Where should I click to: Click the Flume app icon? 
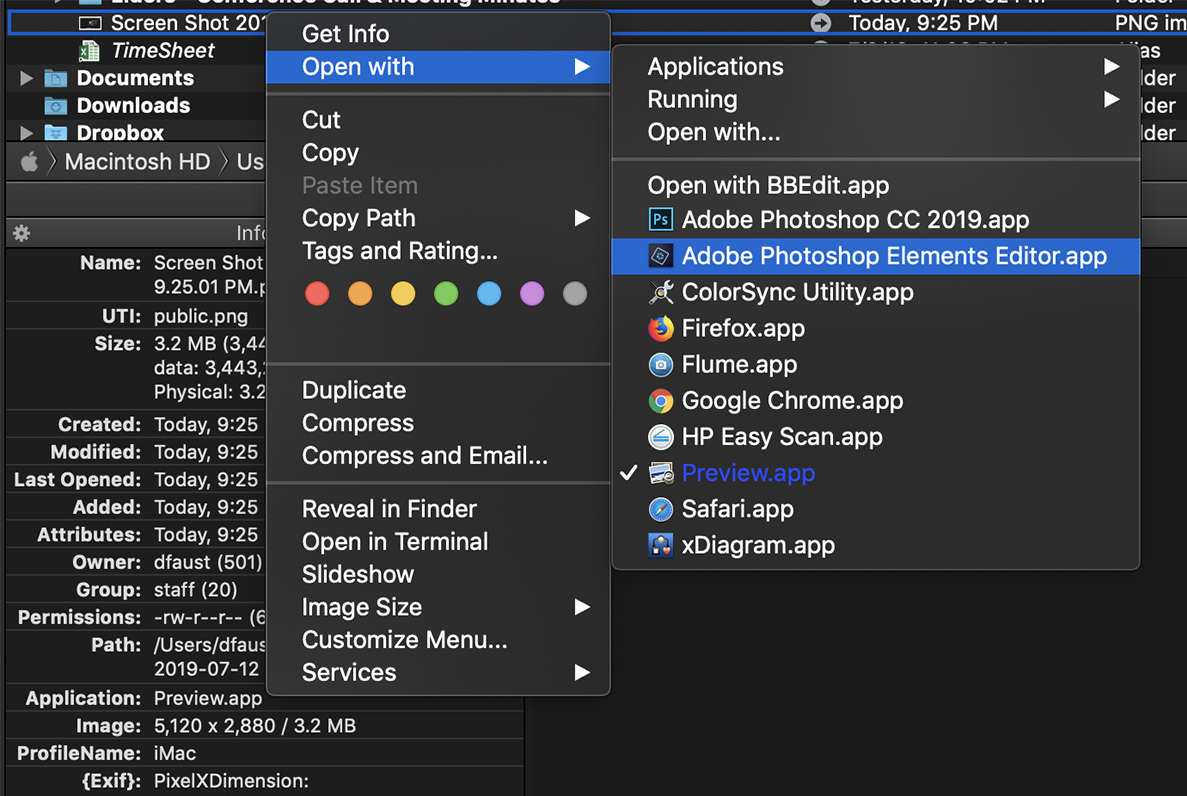point(660,365)
